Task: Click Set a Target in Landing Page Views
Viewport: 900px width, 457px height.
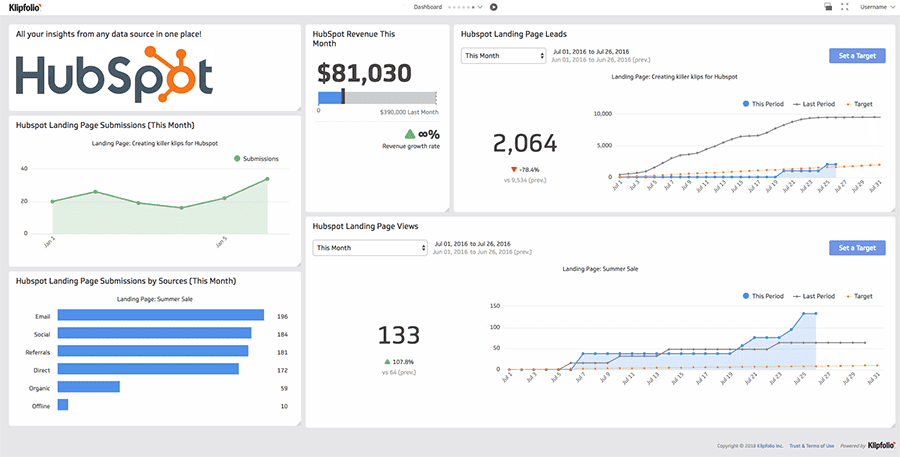Action: (x=857, y=248)
